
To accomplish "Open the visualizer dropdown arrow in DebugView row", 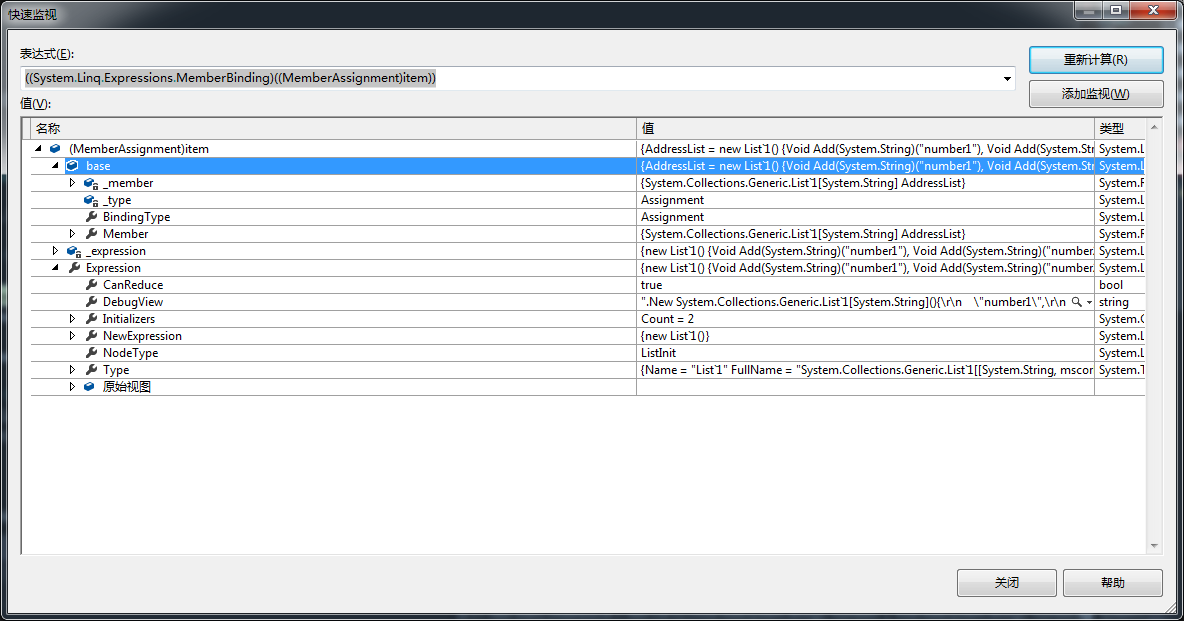I will (1089, 302).
